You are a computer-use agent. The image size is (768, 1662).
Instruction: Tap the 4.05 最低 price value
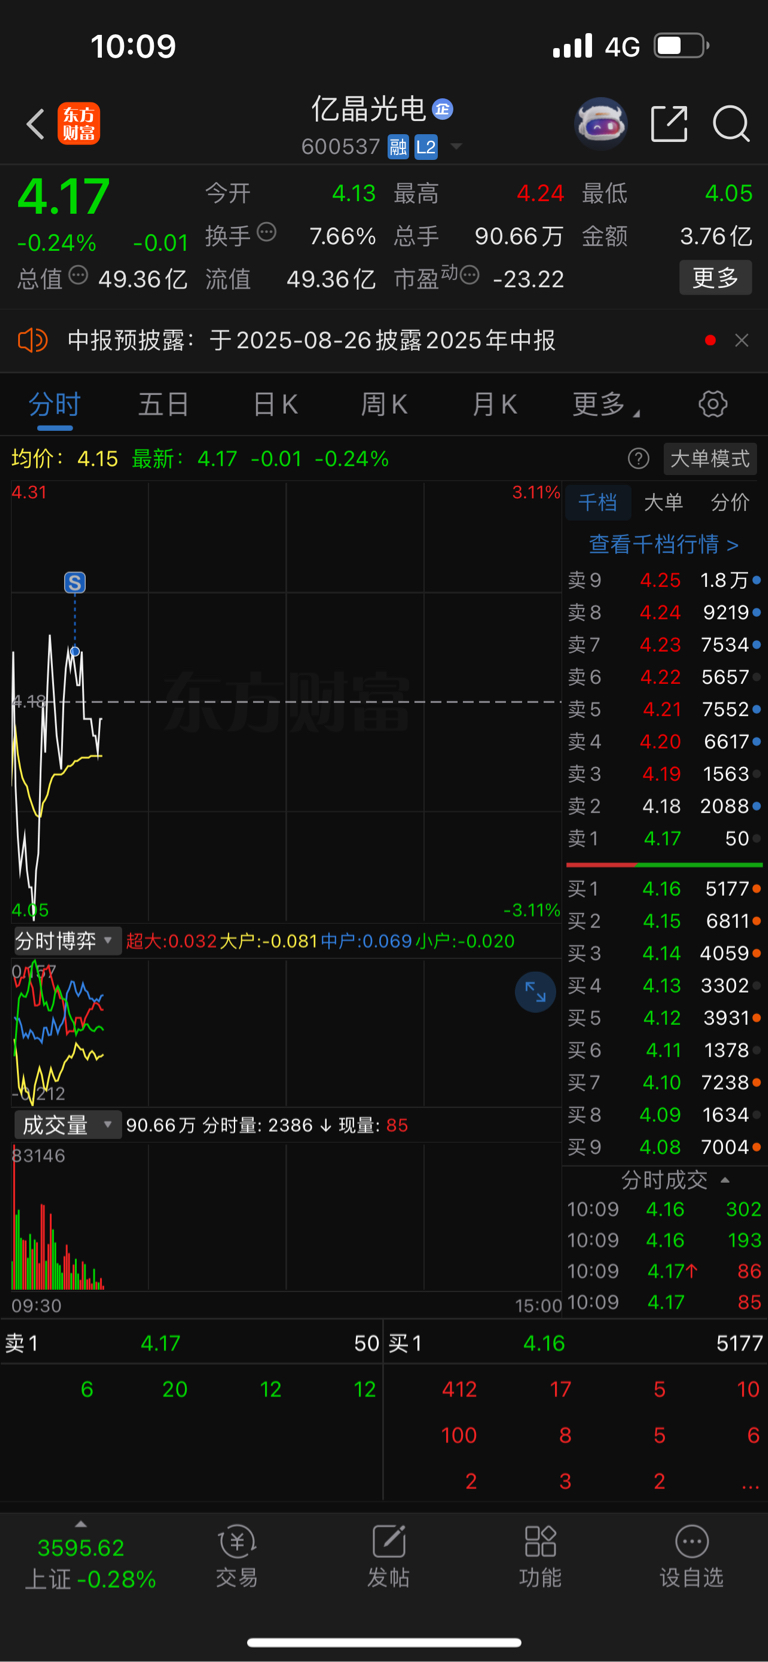click(728, 193)
